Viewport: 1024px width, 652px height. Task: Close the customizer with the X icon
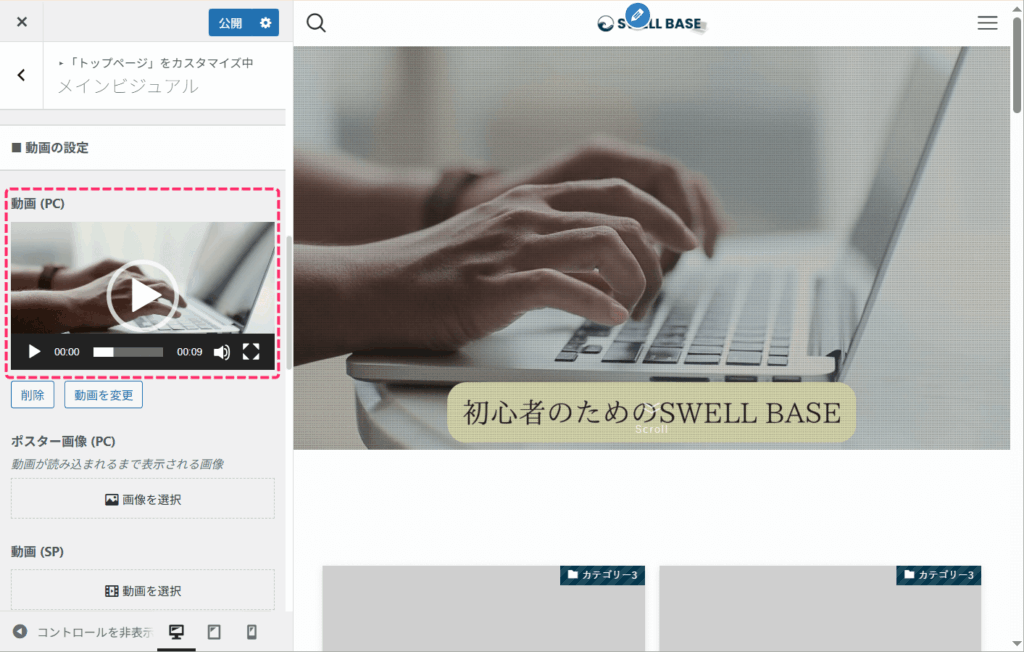click(22, 22)
